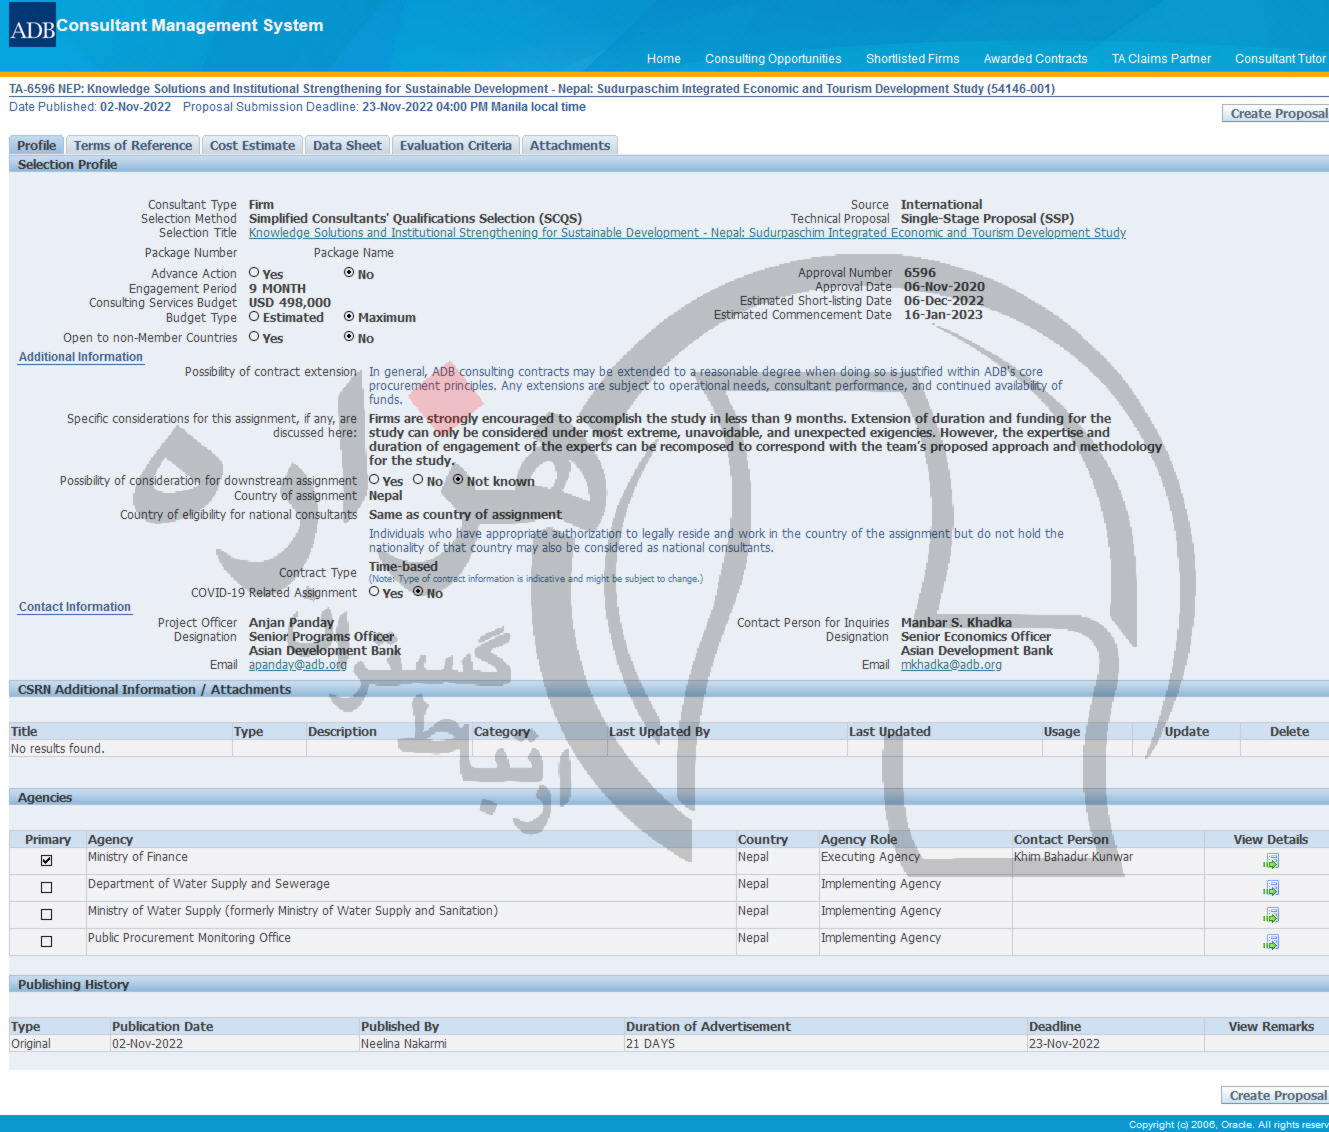This screenshot has width=1329, height=1132.
Task: Click Anjan Panday project officer name
Action: pyautogui.click(x=291, y=623)
